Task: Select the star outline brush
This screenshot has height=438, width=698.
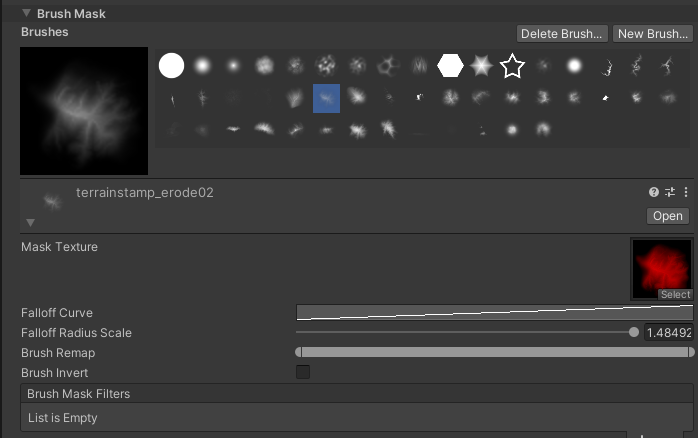Action: (512, 66)
